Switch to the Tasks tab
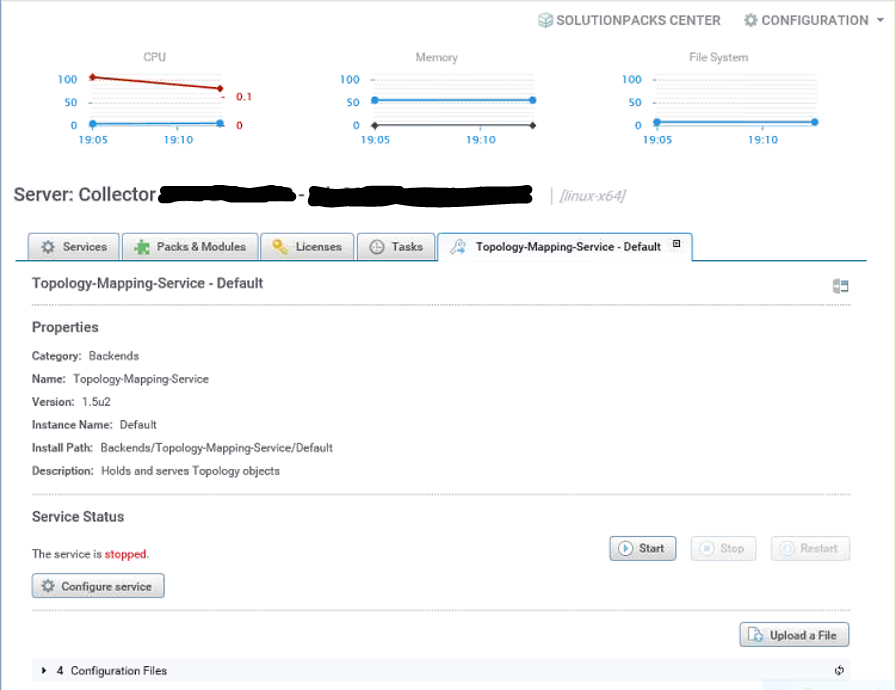Viewport: 895px width, 690px height. coord(396,247)
